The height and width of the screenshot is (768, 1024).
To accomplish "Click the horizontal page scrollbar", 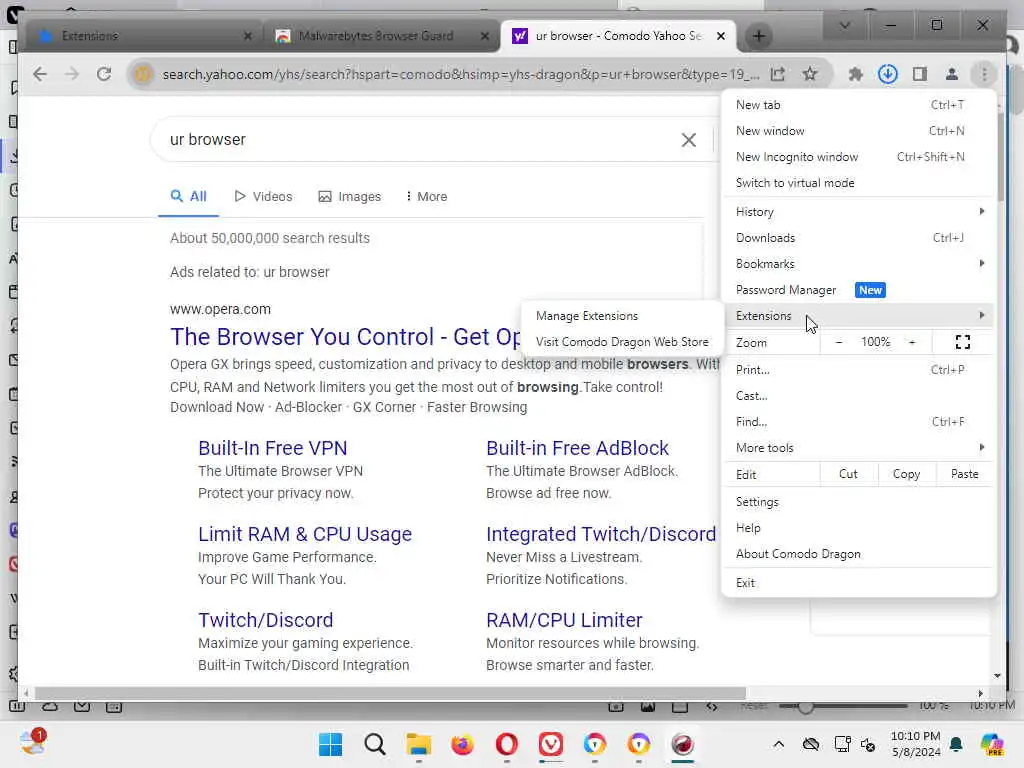I will tap(390, 694).
